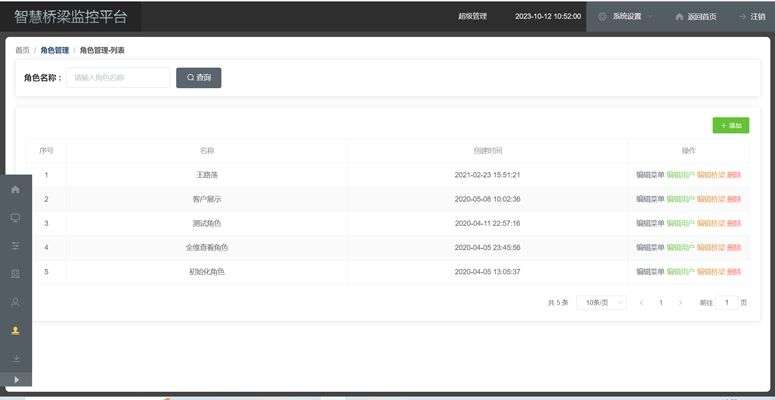Expand the sidebar with bottom arrow
The width and height of the screenshot is (775, 400).
pos(15,380)
